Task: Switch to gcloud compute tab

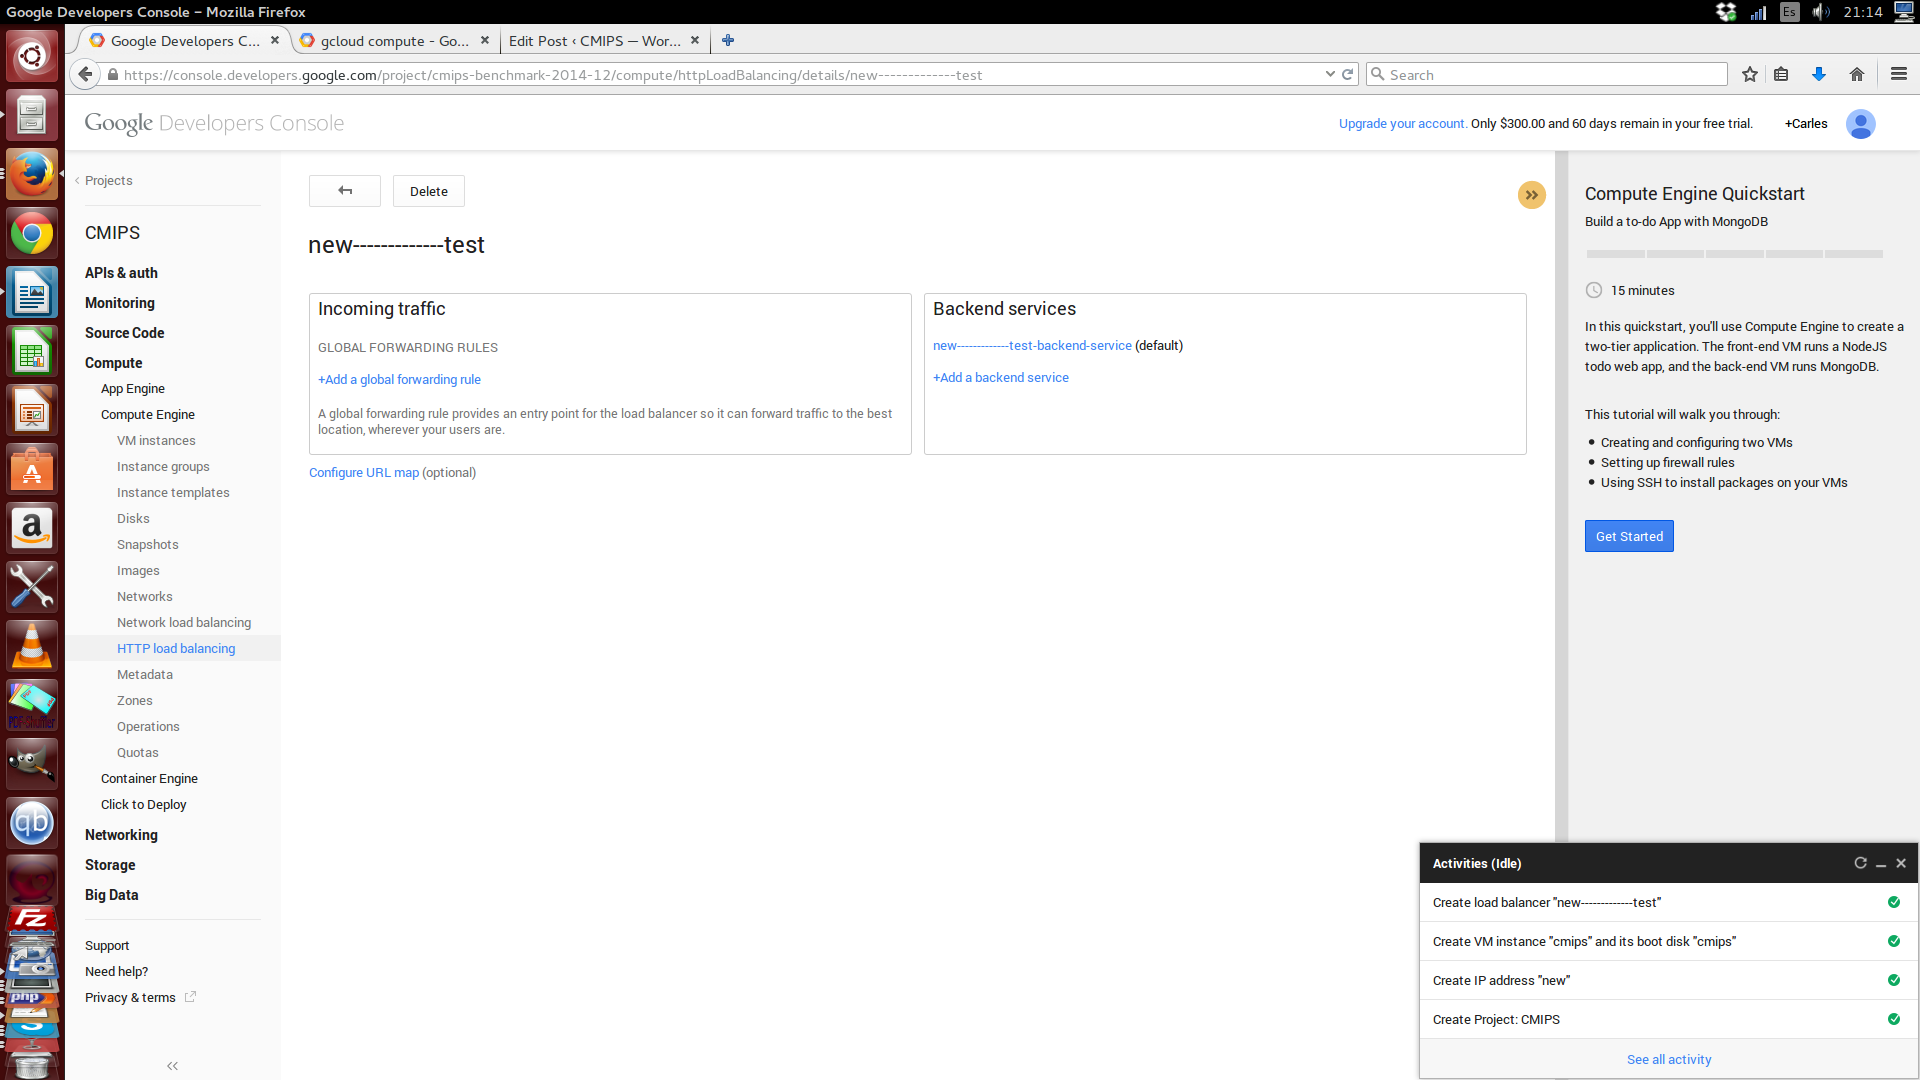Action: pyautogui.click(x=394, y=40)
